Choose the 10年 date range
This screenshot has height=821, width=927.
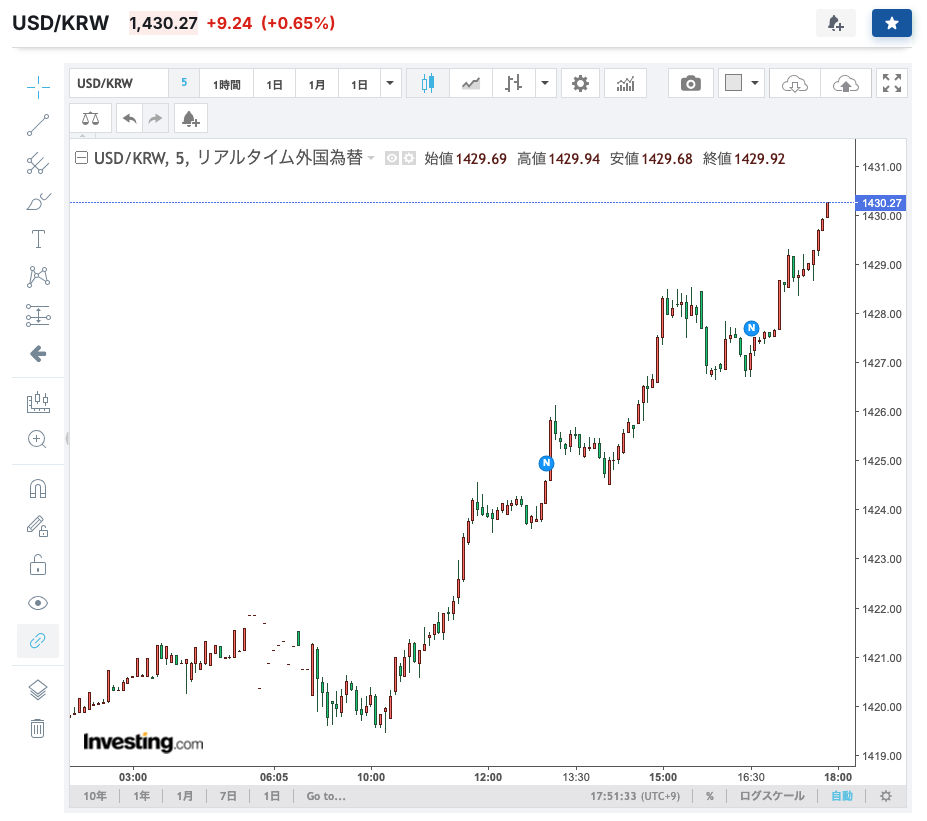pyautogui.click(x=95, y=797)
